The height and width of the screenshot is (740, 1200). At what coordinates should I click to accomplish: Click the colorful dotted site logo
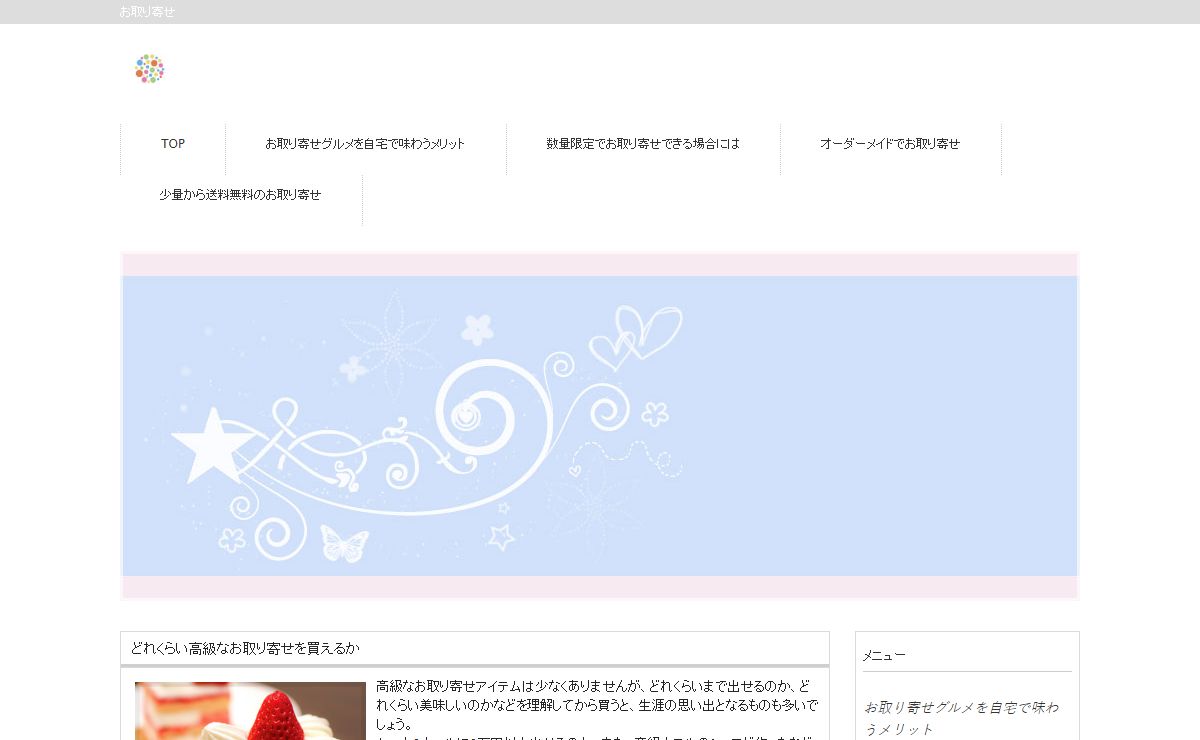click(x=149, y=69)
